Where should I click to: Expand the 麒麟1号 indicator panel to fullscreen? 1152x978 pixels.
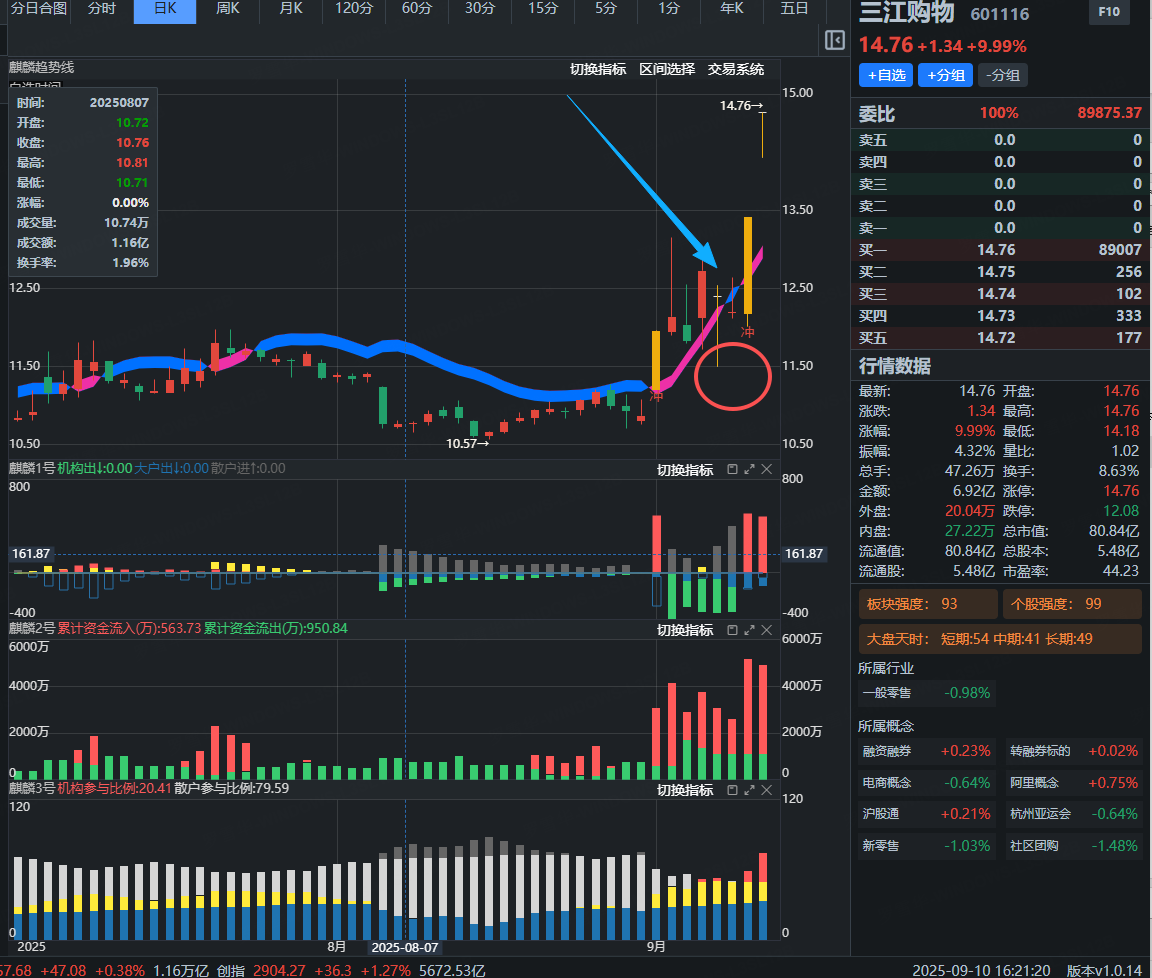pyautogui.click(x=749, y=469)
